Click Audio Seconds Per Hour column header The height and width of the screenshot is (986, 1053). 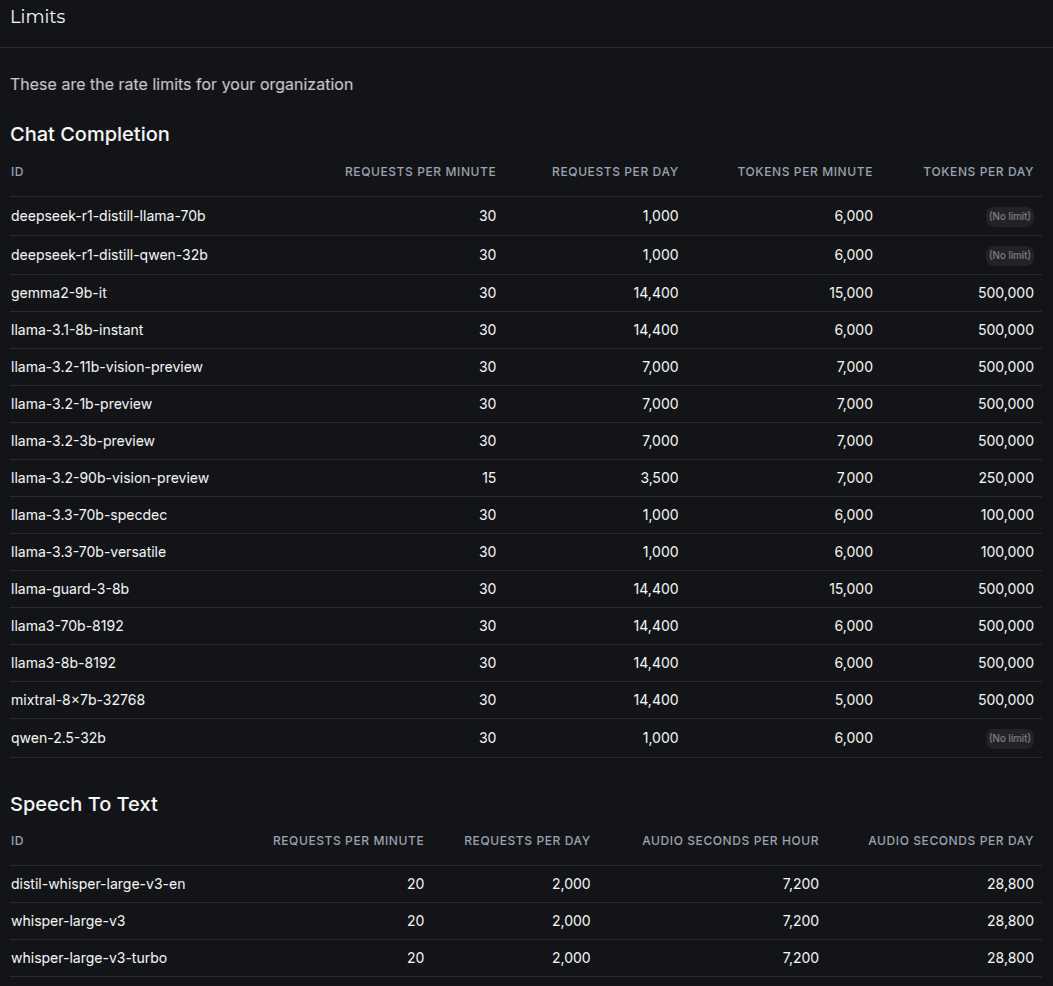(731, 841)
